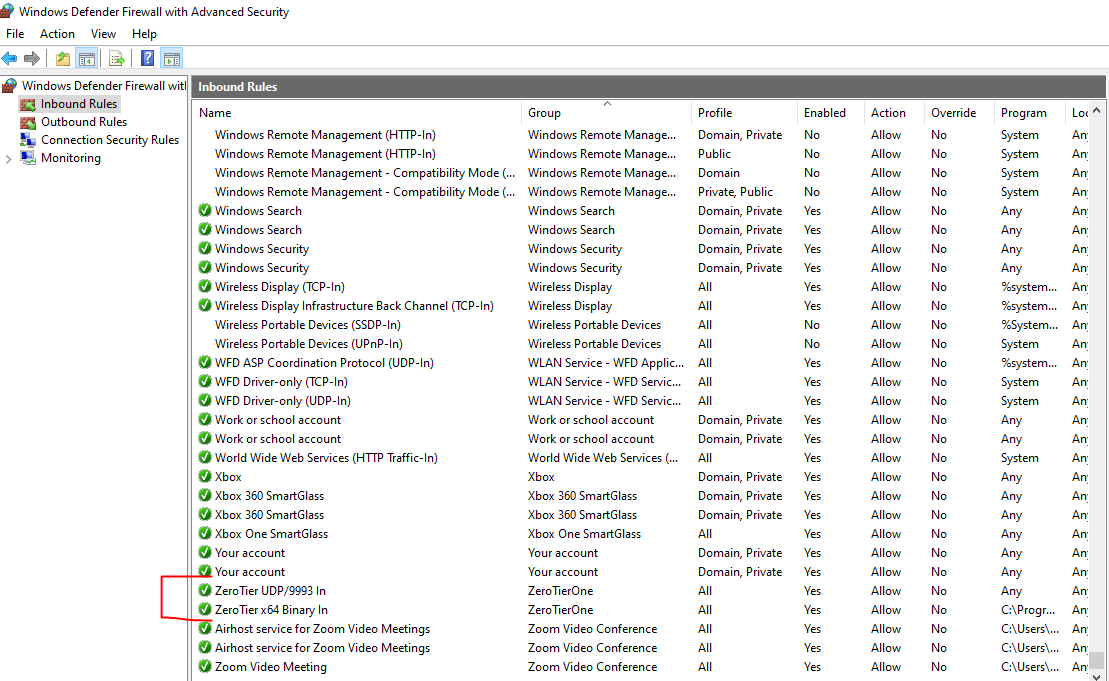Toggle Show/Hide Console Tree toolbar icon
The height and width of the screenshot is (681, 1109).
pyautogui.click(x=87, y=59)
